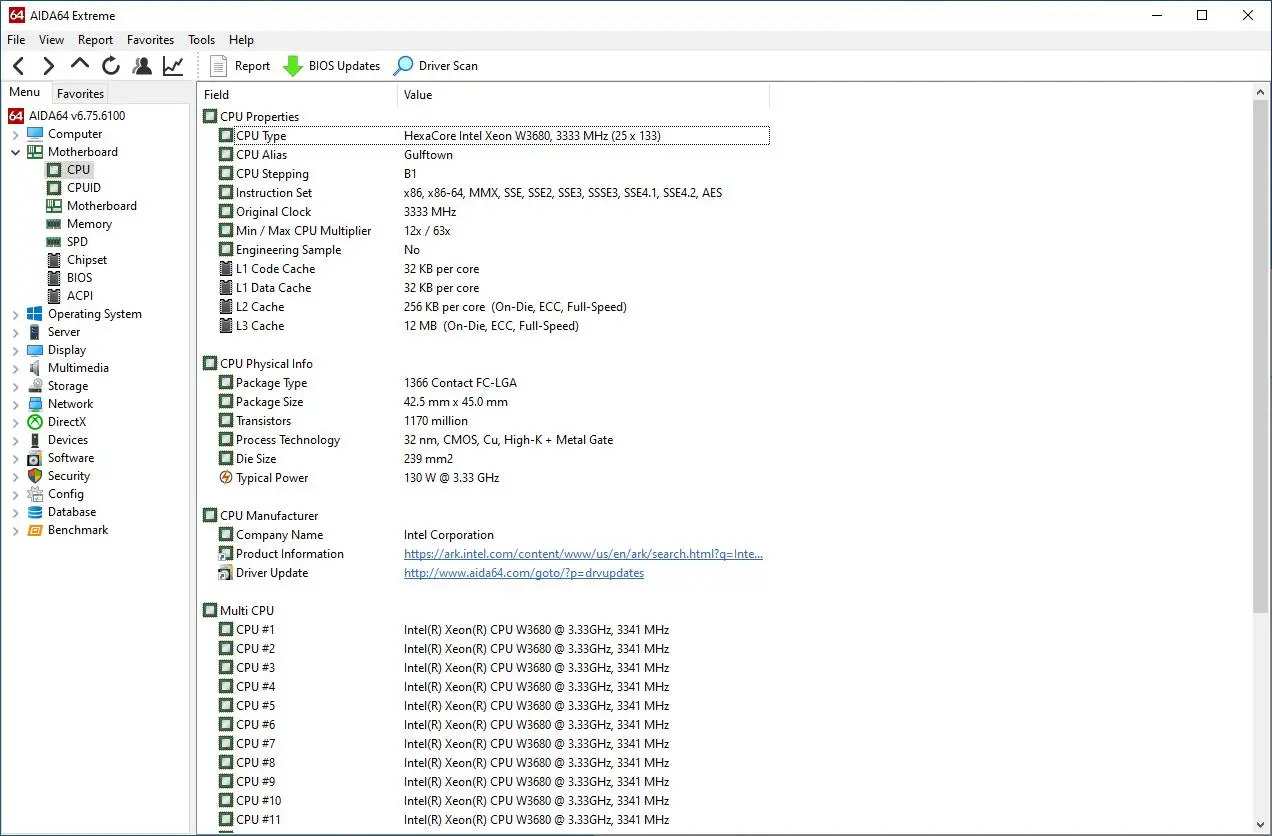Select the Motherboard sub-item under Motherboard
The width and height of the screenshot is (1272, 836).
click(102, 206)
